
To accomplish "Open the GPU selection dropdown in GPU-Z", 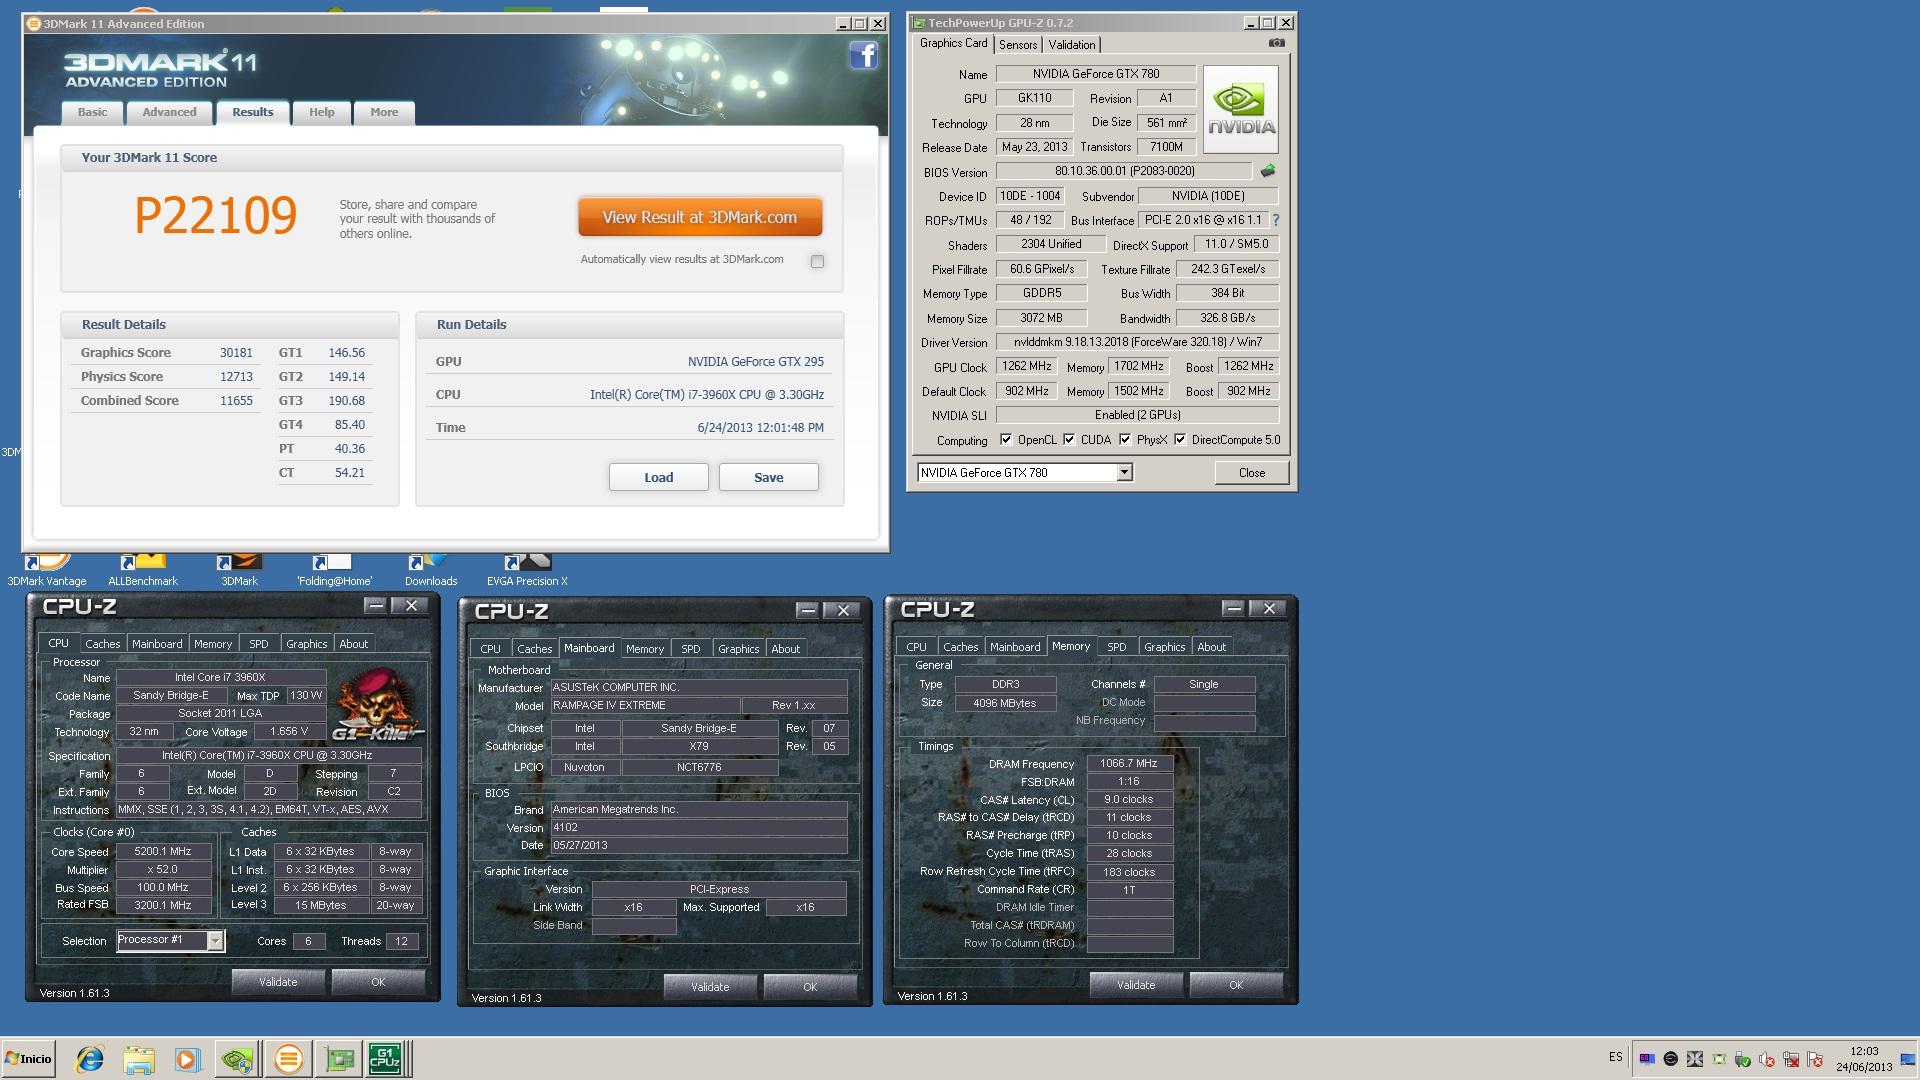I will click(1124, 472).
